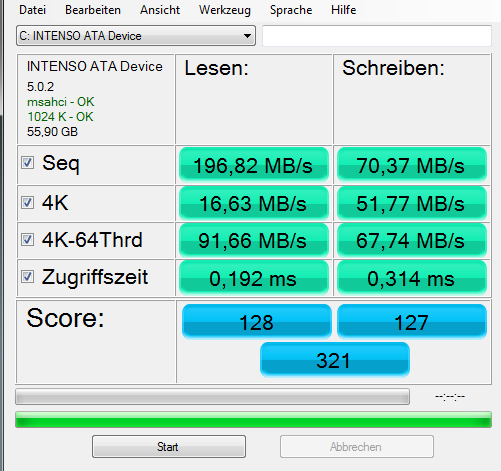Click the 4K-64Thrd read value 91,66 MB/s
Viewport: 501px width, 471px height.
(x=254, y=240)
